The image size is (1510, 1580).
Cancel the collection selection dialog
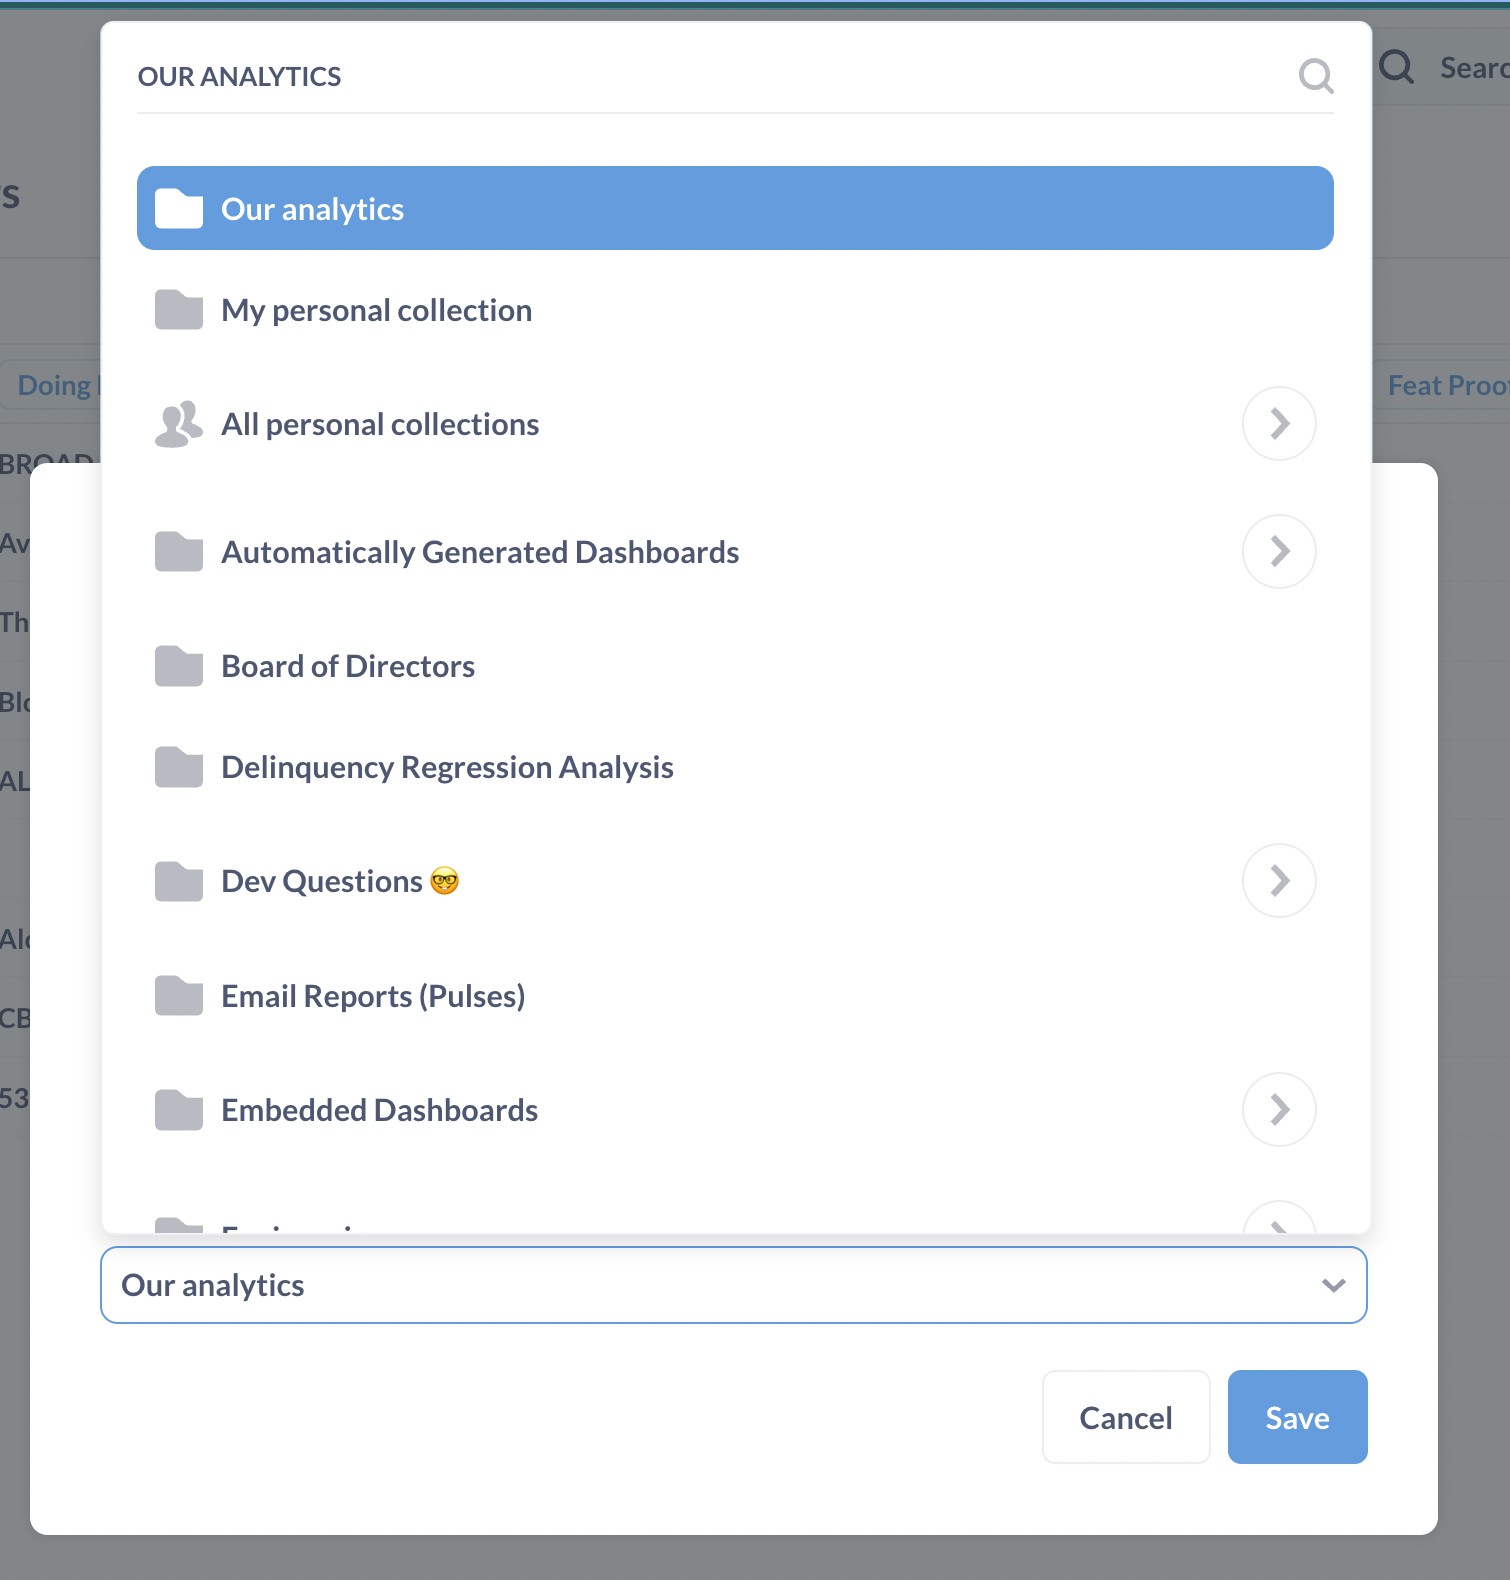tap(1125, 1417)
